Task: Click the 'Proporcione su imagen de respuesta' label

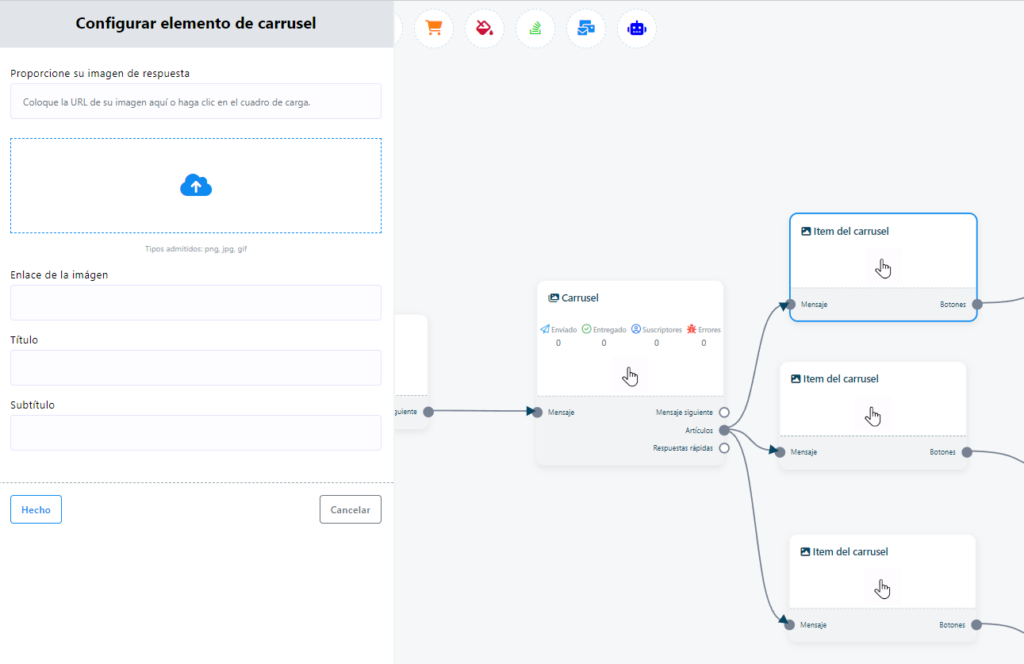Action: click(x=100, y=73)
